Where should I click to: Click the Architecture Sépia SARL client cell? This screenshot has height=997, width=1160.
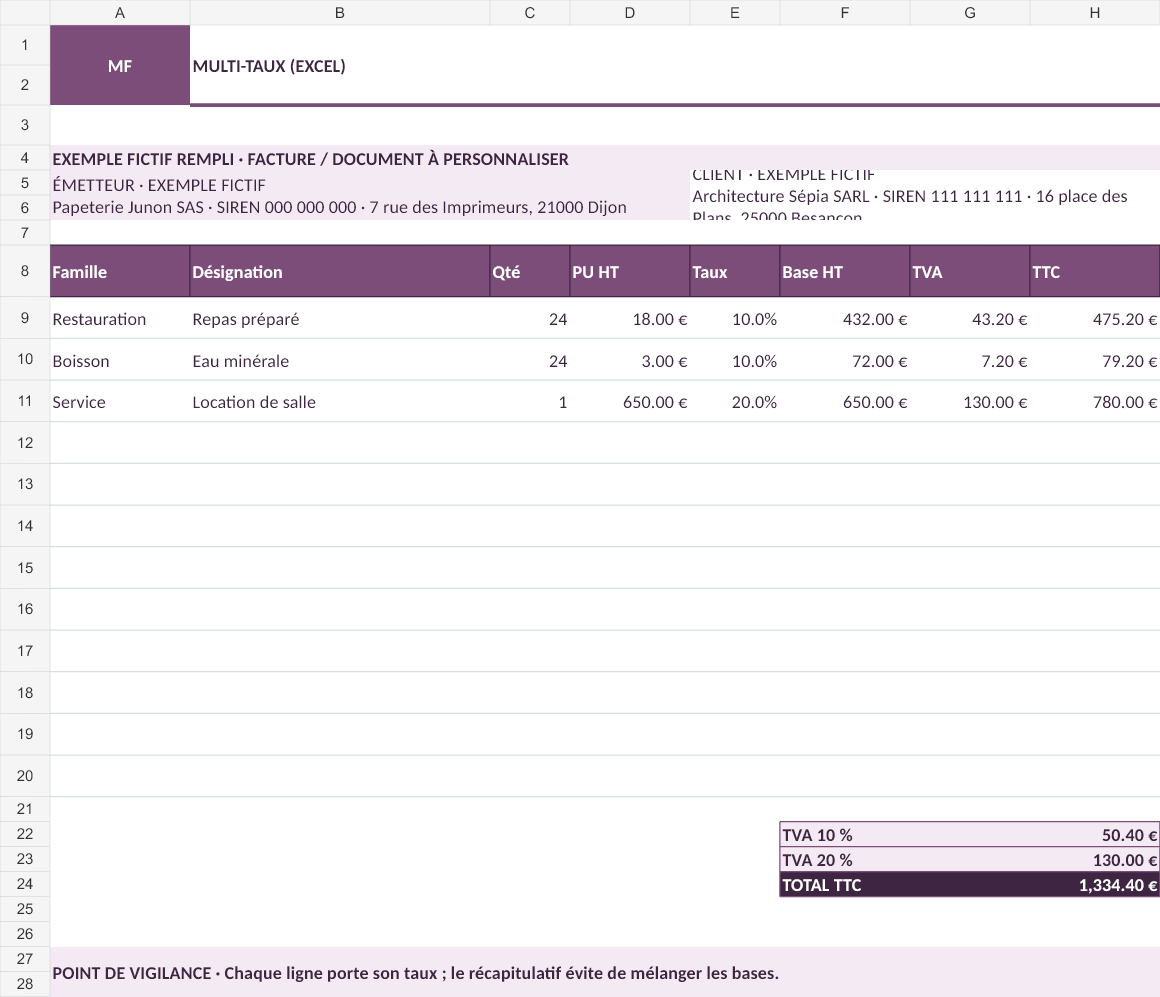(925, 196)
